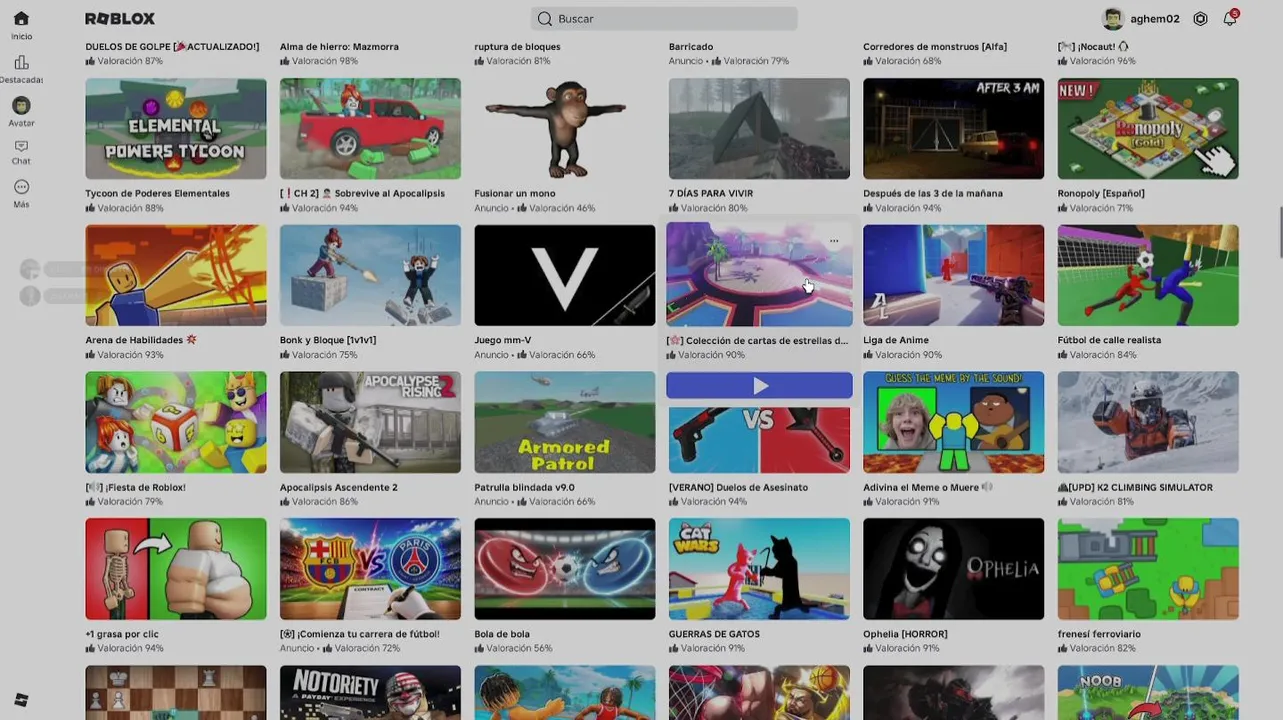
Task: Open the Apocalipsis Ascendente 2 thumbnail
Action: 370,422
